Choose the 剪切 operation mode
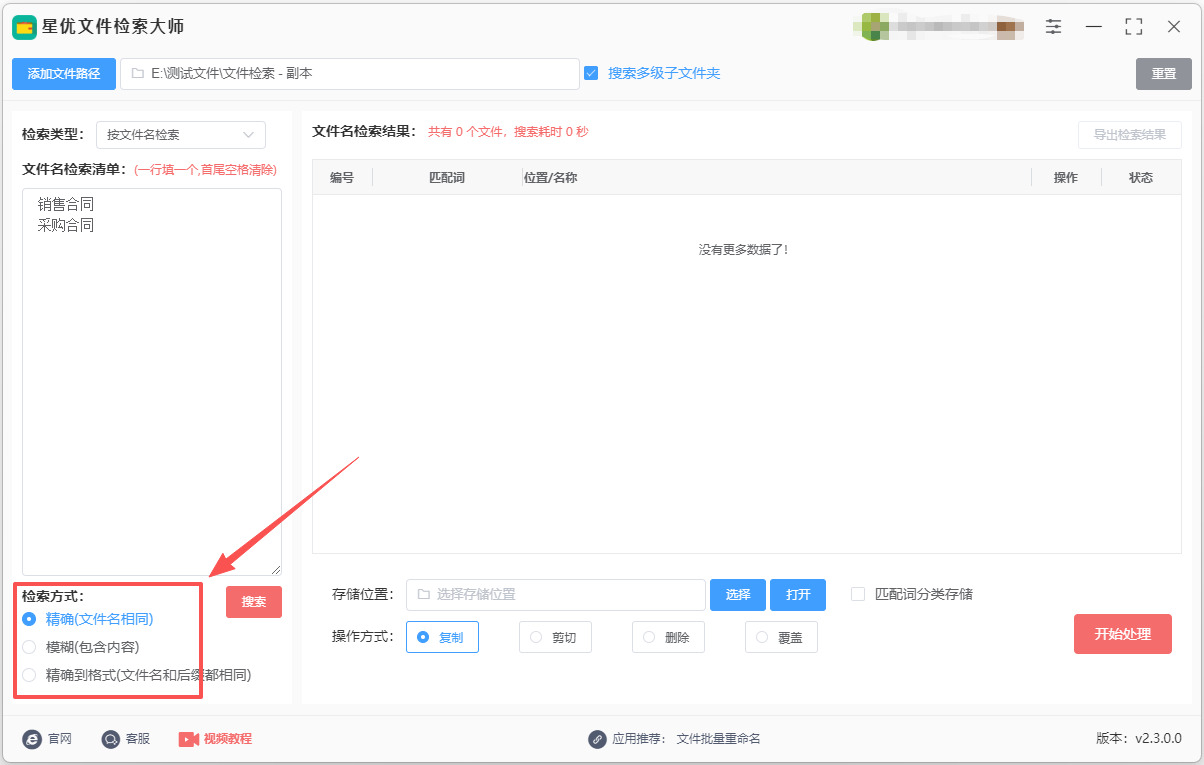Screen dimensions: 1204x765 [x=555, y=637]
